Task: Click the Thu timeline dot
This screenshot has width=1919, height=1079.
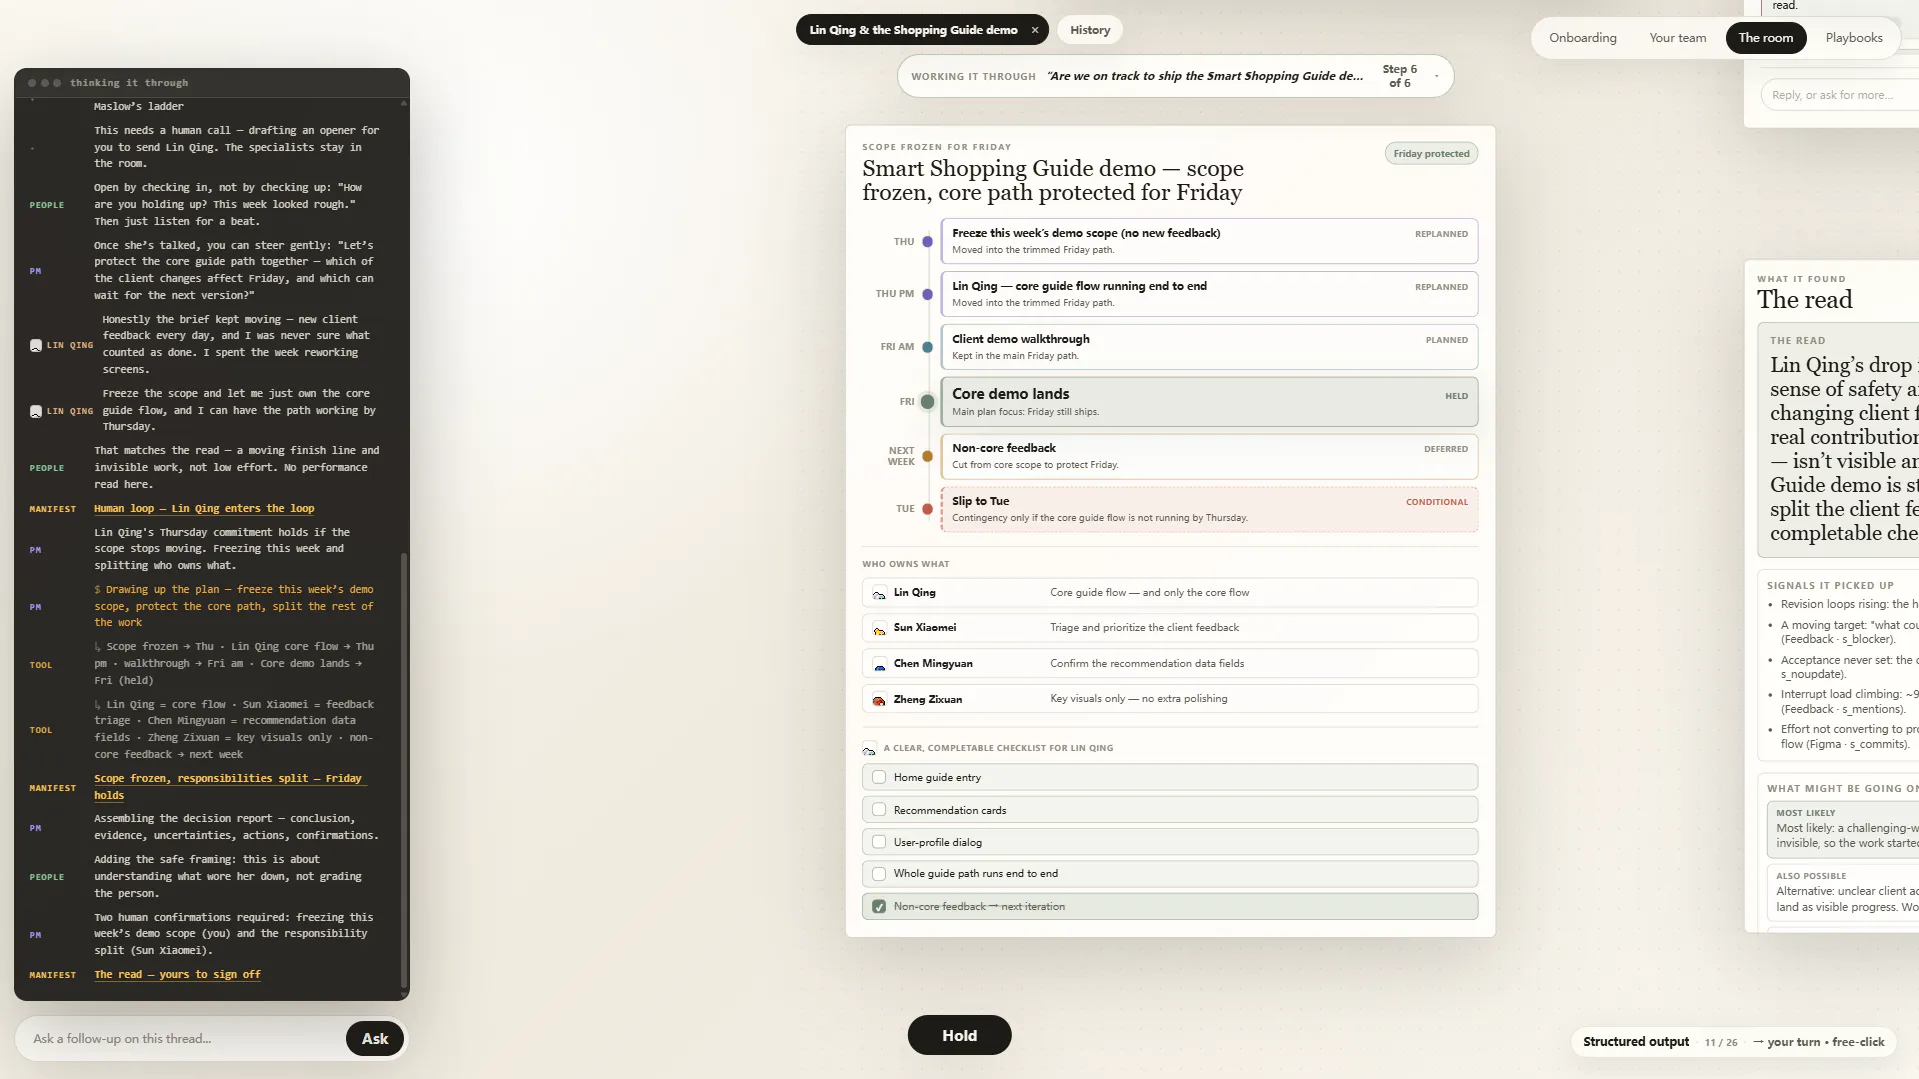Action: 927,242
